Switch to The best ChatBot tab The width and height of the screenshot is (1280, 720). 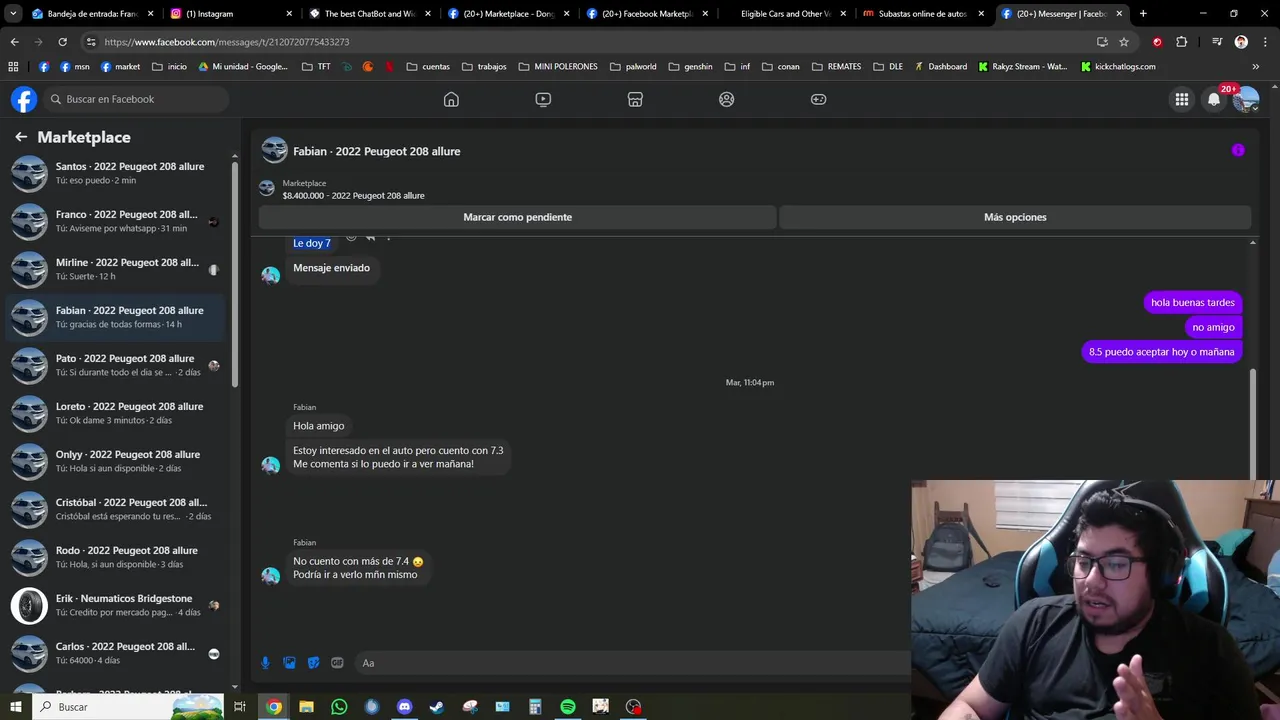367,14
